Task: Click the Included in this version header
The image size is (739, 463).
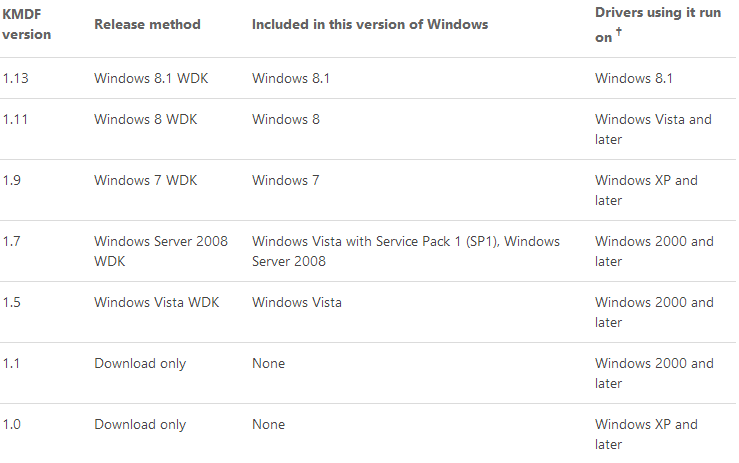Action: [x=370, y=24]
